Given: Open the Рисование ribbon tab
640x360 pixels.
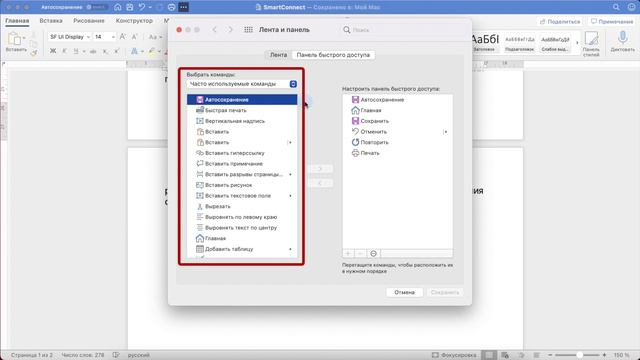Looking at the screenshot, I should pos(89,20).
